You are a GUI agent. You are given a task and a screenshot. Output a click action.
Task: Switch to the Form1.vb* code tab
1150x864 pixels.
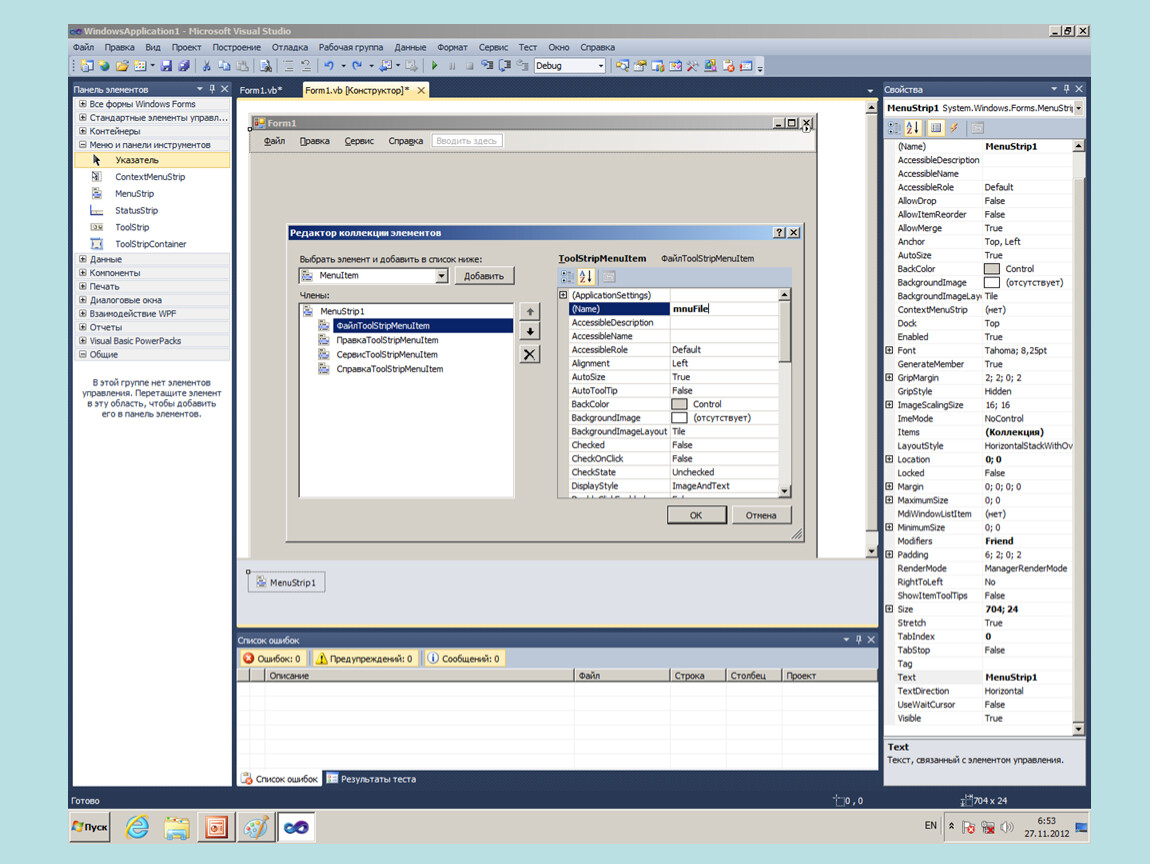point(260,90)
